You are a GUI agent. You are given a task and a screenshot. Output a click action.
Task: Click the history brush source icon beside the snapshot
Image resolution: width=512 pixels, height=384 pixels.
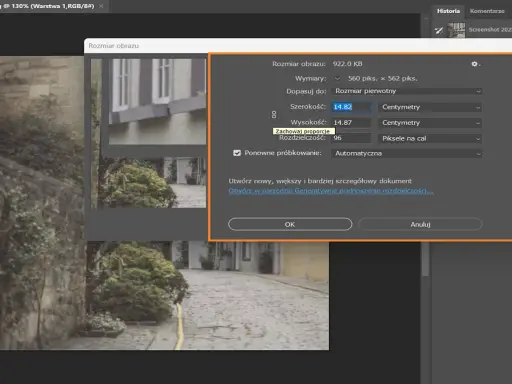click(439, 31)
